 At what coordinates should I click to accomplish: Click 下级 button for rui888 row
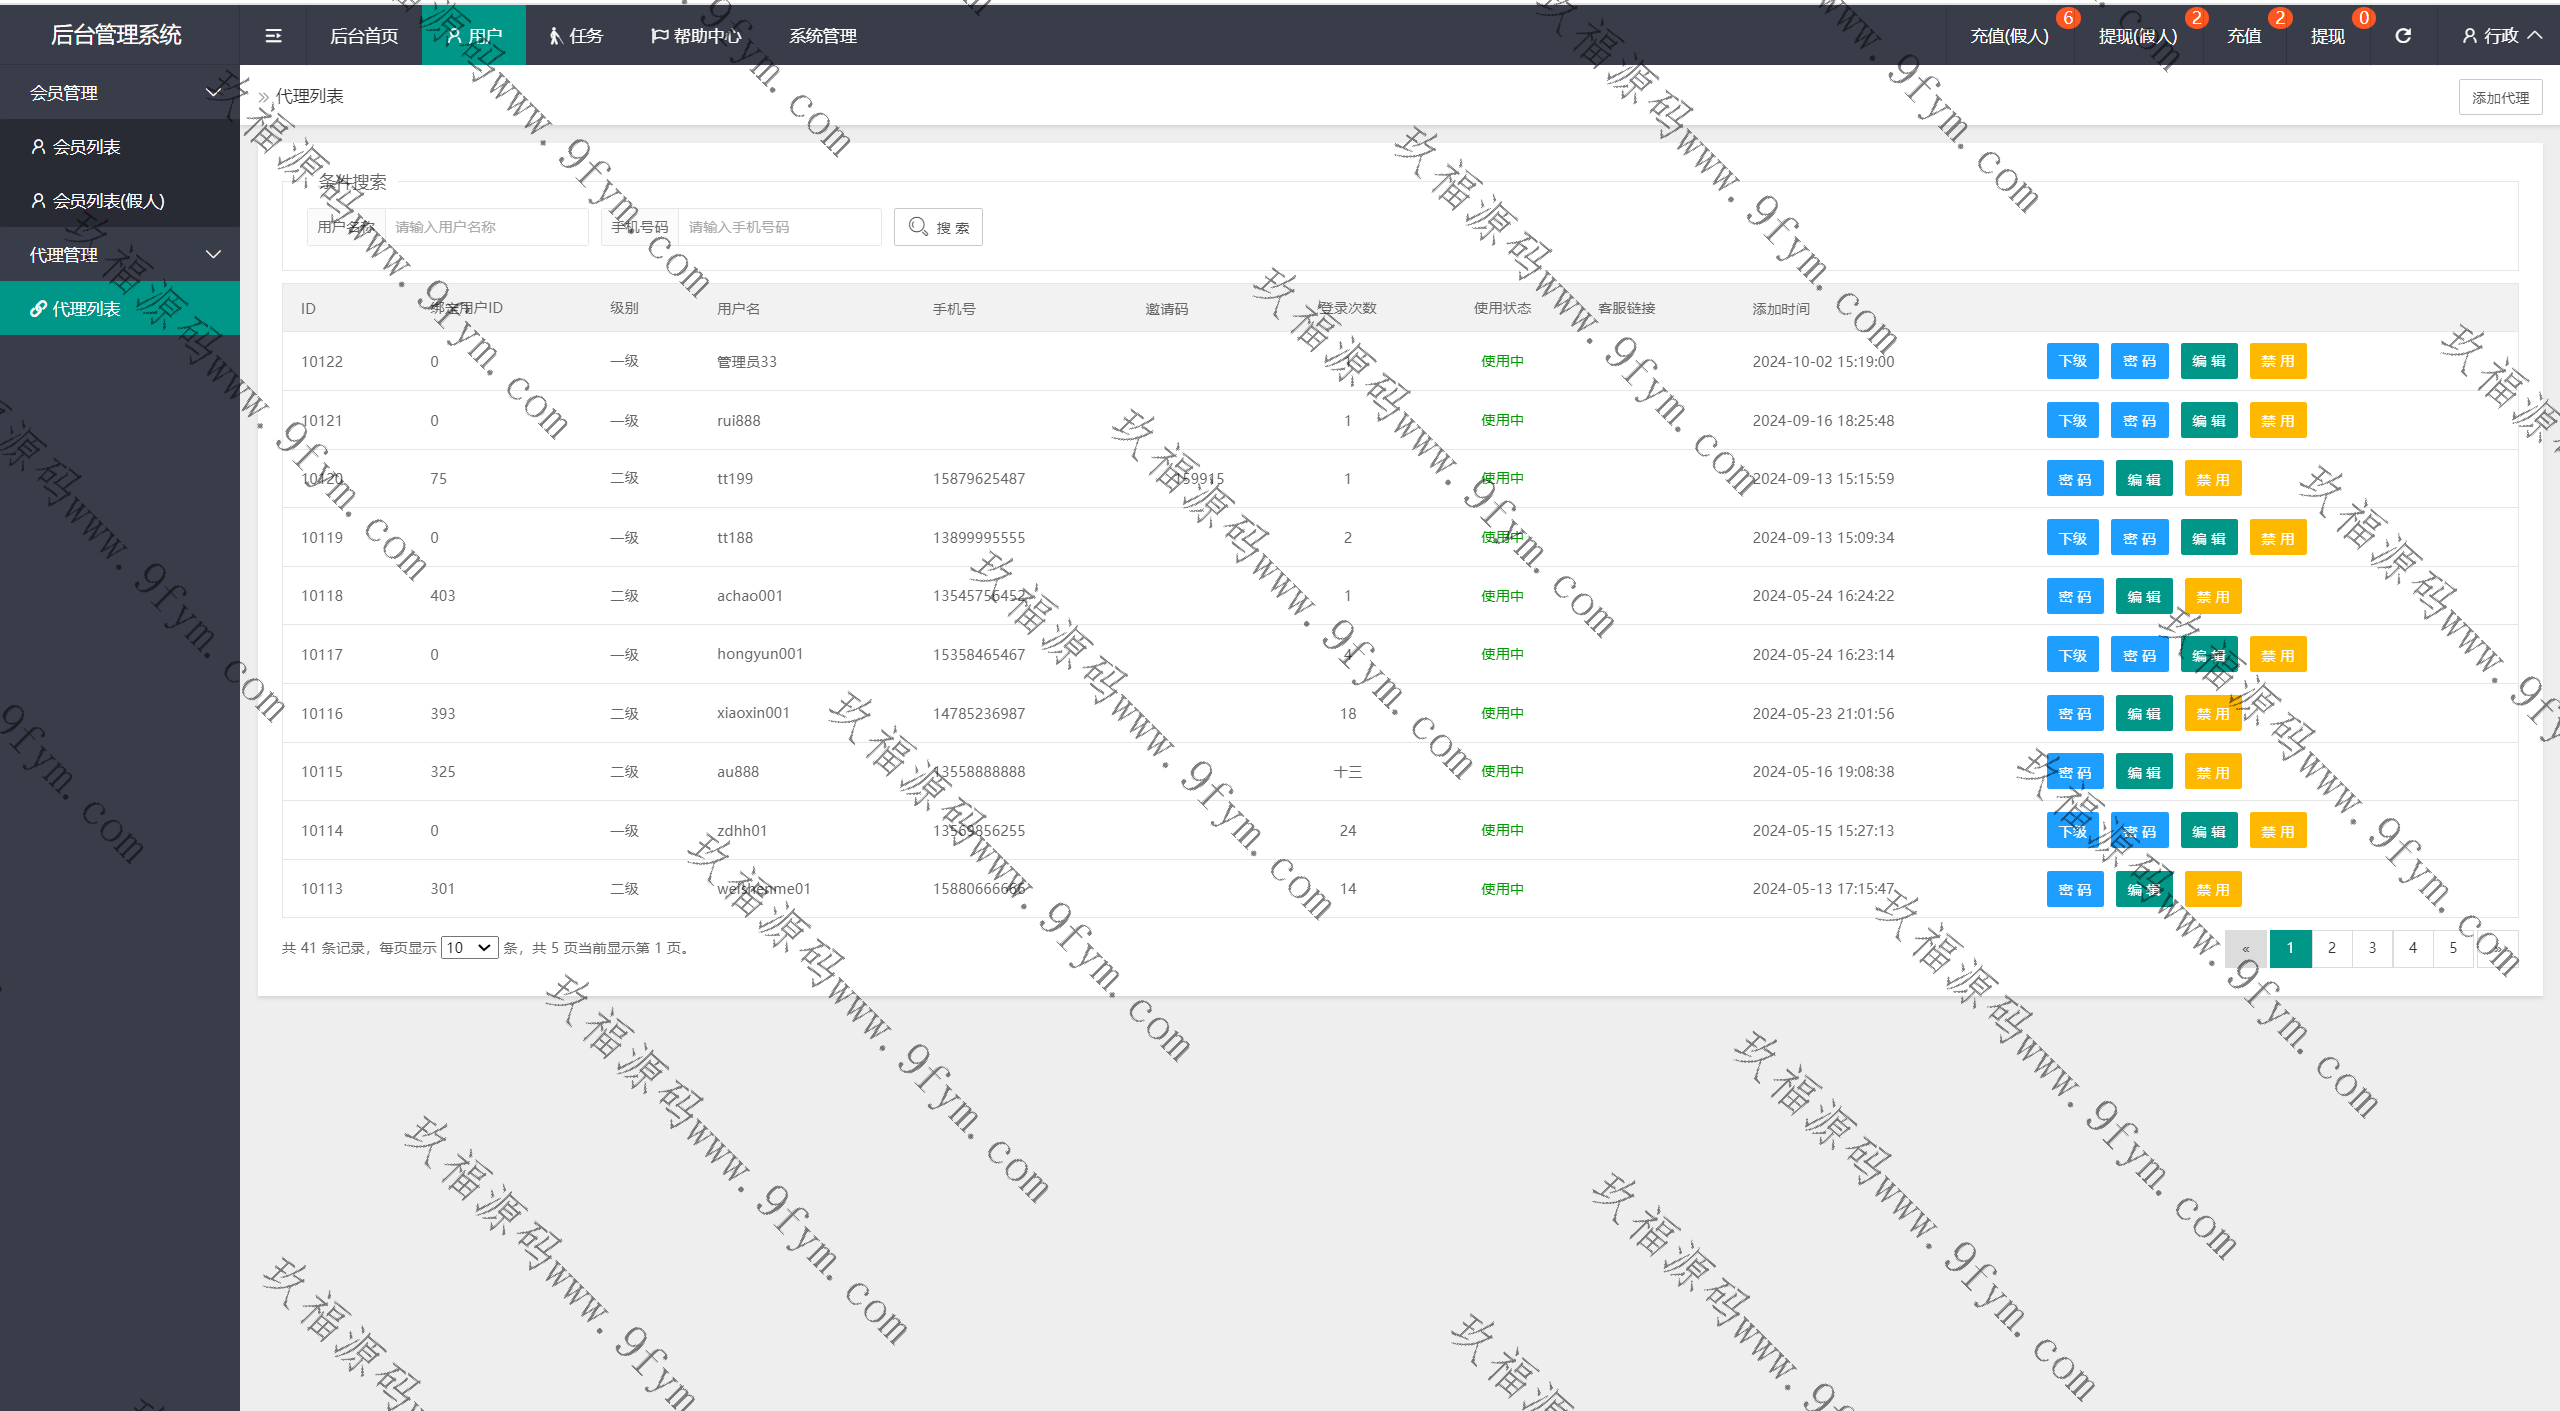pyautogui.click(x=2072, y=421)
